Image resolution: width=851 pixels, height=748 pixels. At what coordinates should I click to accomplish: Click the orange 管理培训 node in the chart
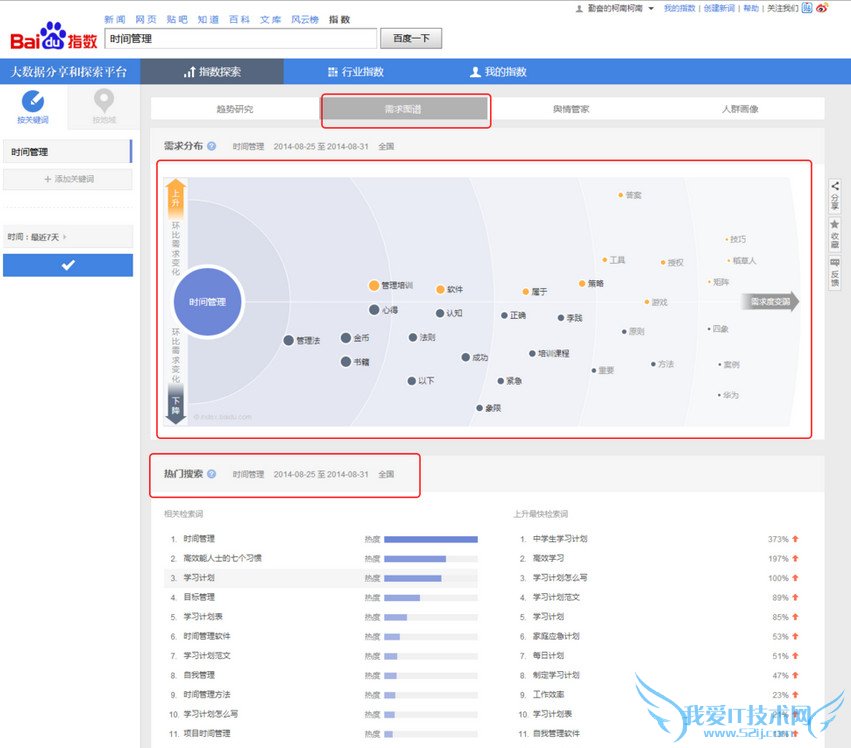(374, 286)
